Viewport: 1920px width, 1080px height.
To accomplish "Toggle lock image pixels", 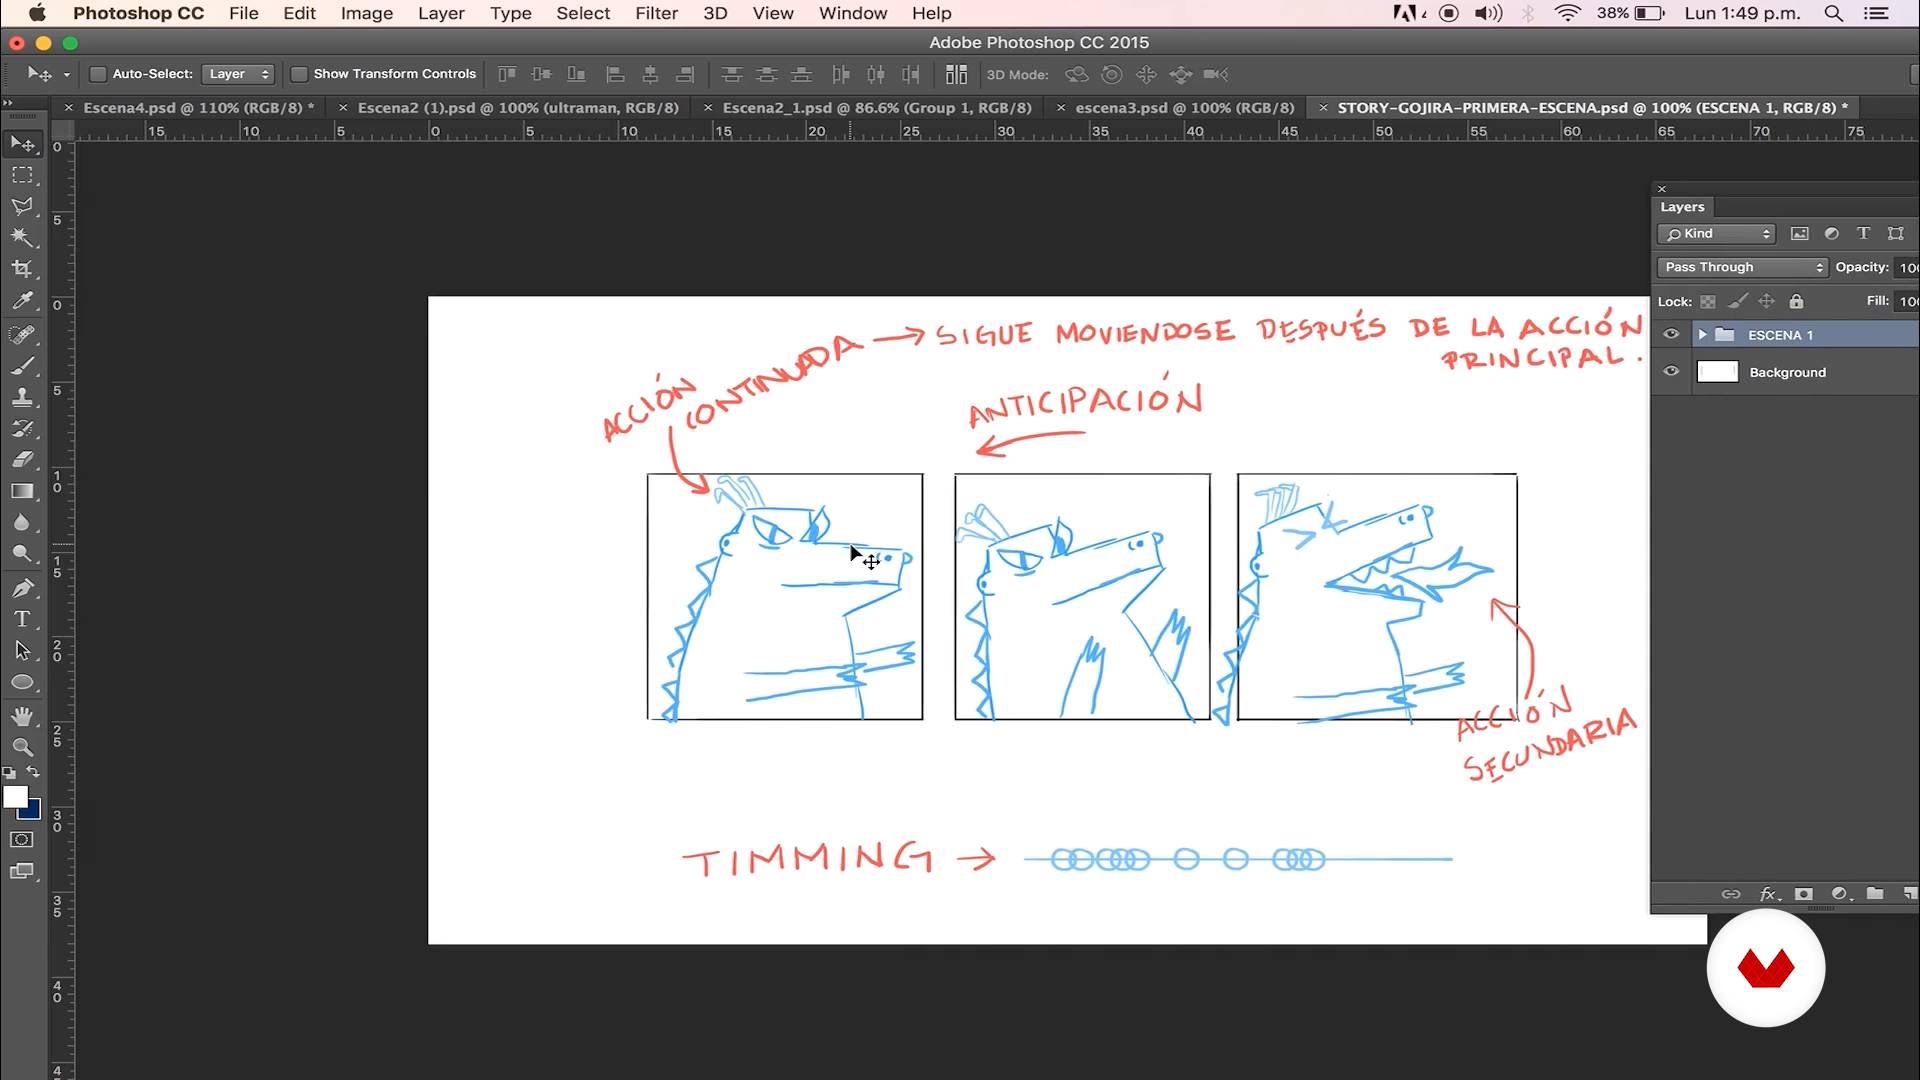I will pos(1738,301).
